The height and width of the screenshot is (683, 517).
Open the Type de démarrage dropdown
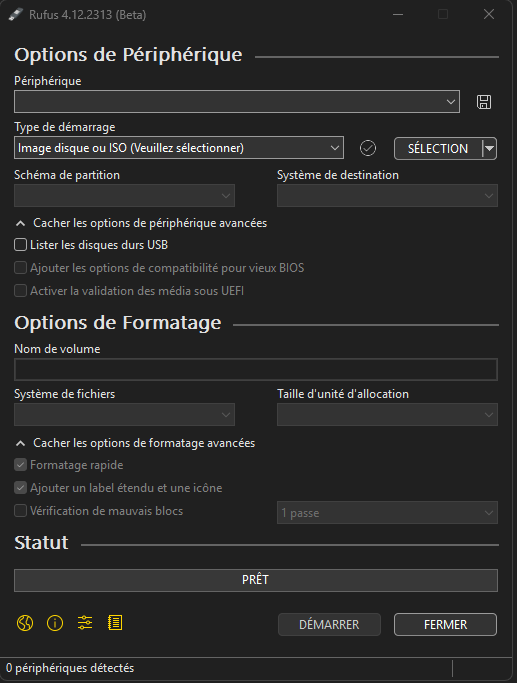click(179, 148)
